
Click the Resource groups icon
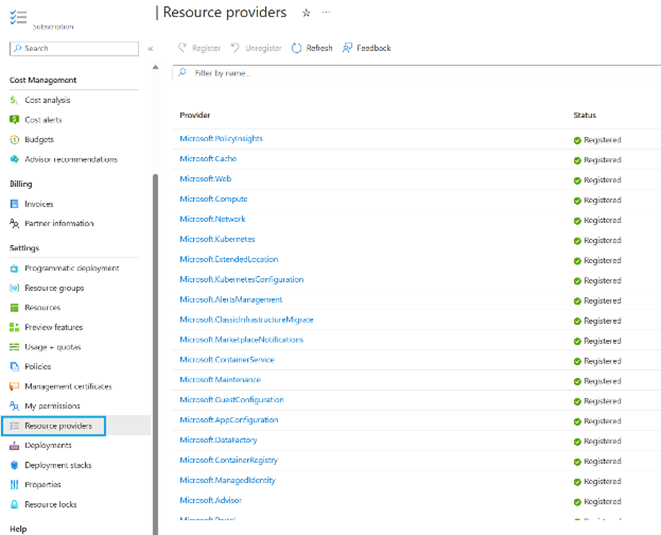click(14, 288)
